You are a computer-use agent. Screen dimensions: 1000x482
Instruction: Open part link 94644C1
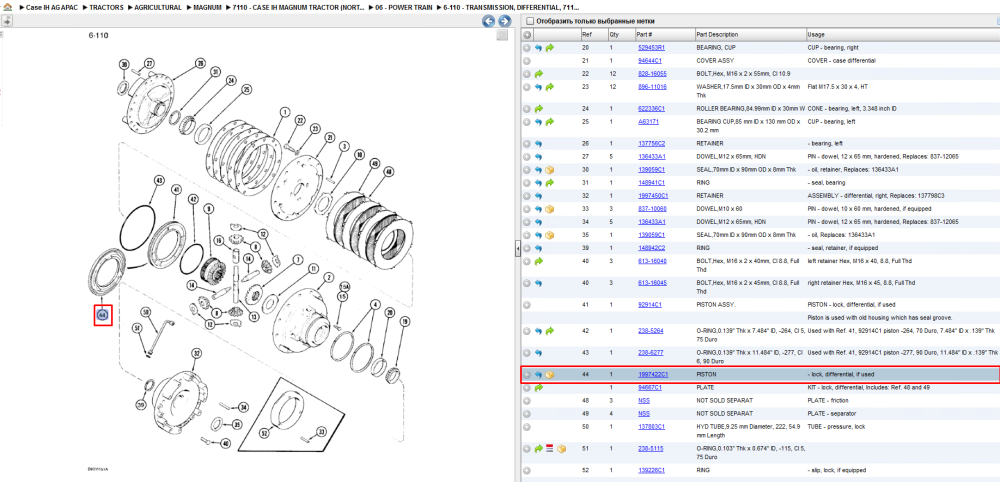tap(650, 61)
